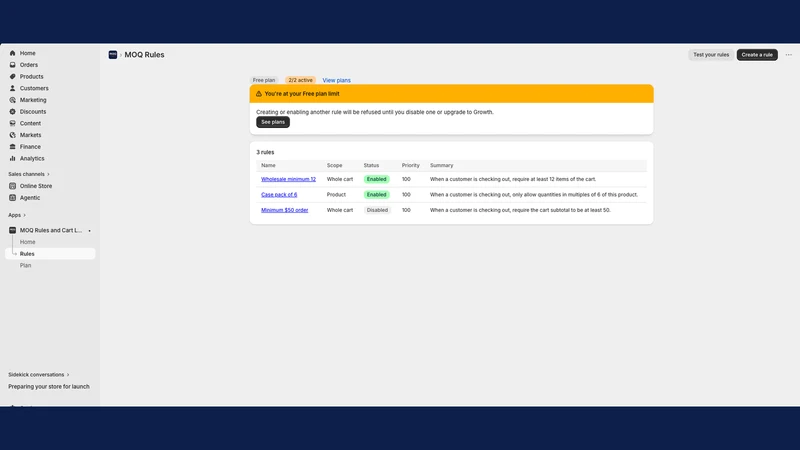Open the three-dot more actions menu

click(789, 55)
